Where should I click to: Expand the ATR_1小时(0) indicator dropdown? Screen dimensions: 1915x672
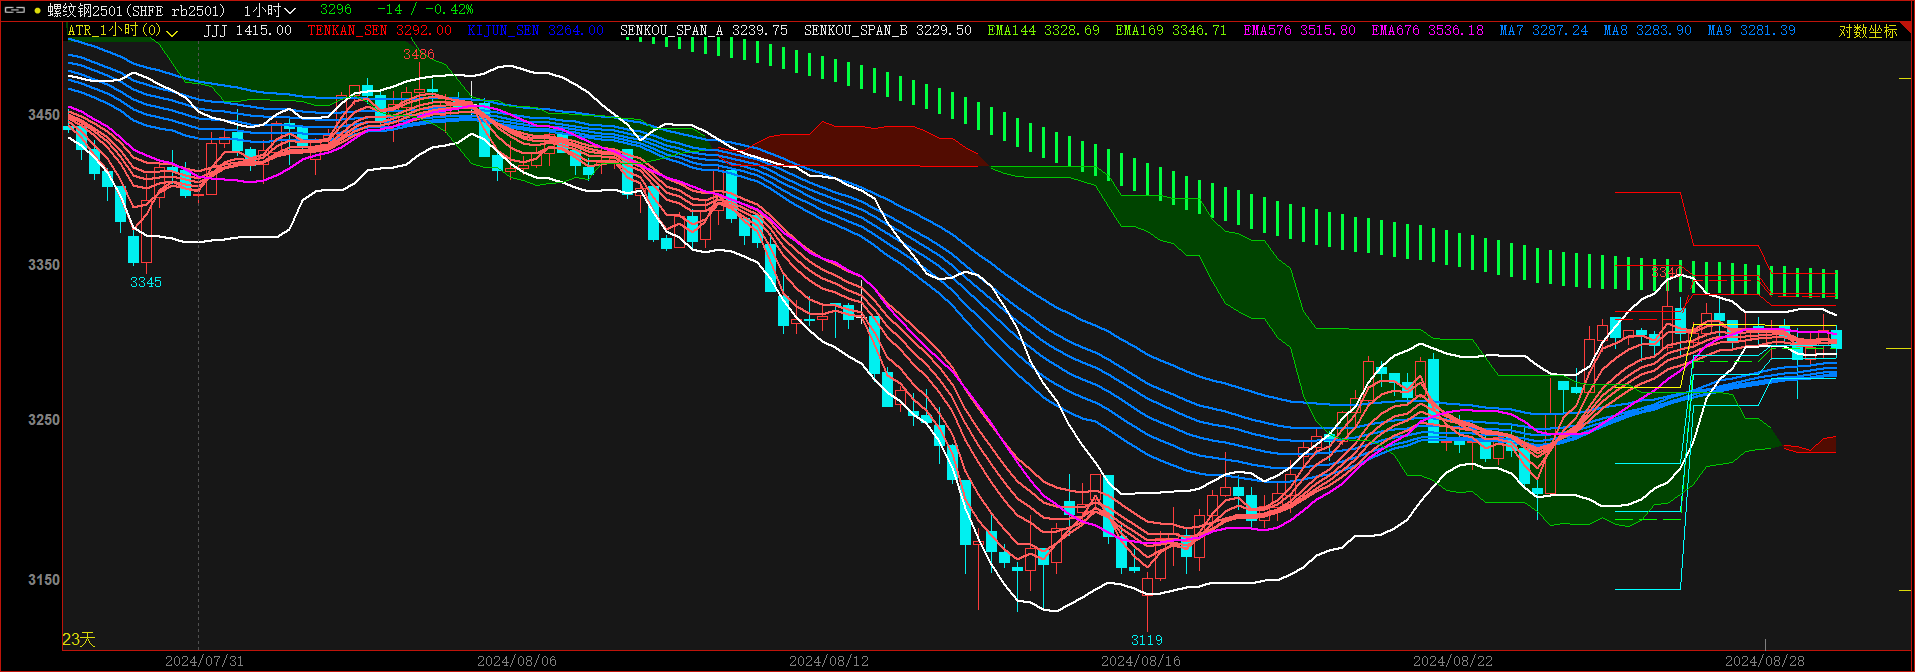[x=123, y=31]
